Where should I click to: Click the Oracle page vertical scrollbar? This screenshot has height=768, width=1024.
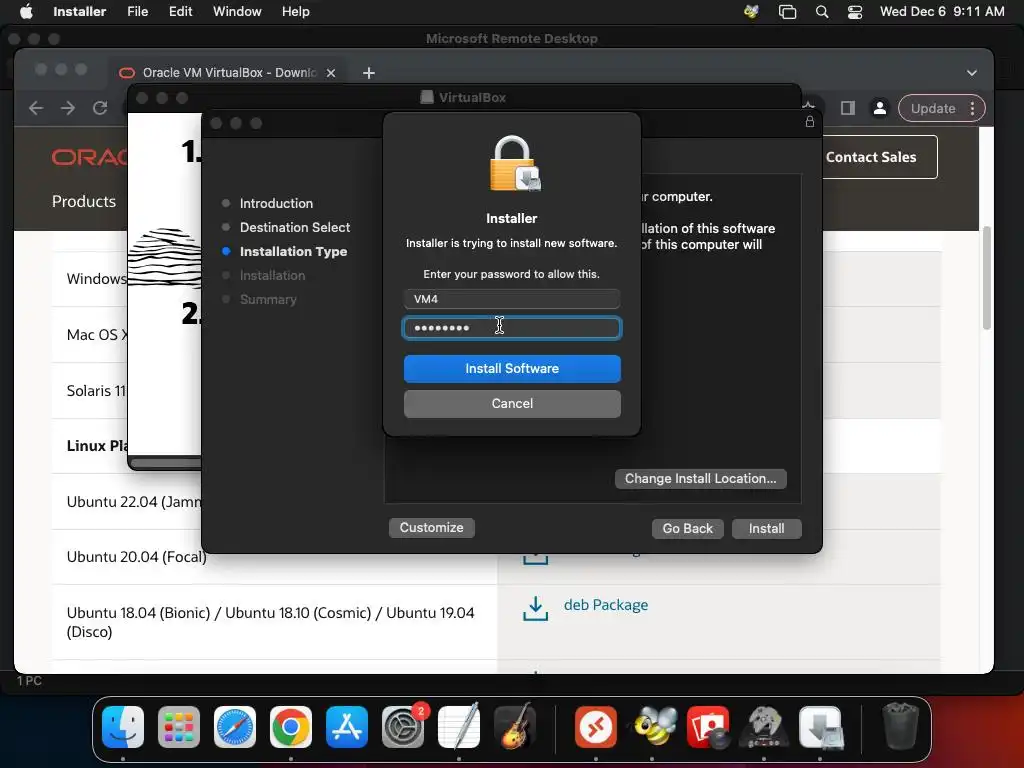click(x=986, y=278)
